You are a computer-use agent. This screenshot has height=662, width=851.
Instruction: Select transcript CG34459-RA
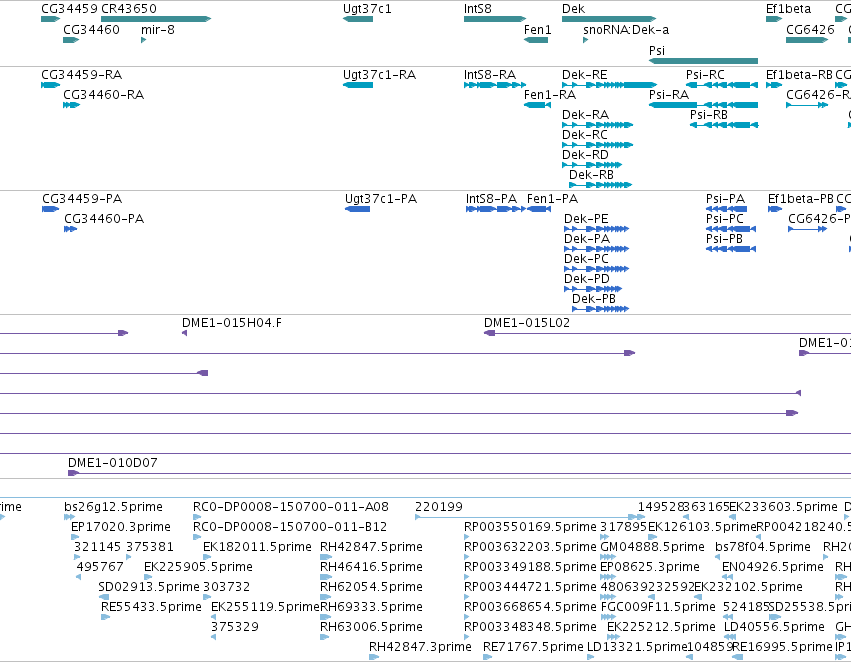point(50,85)
